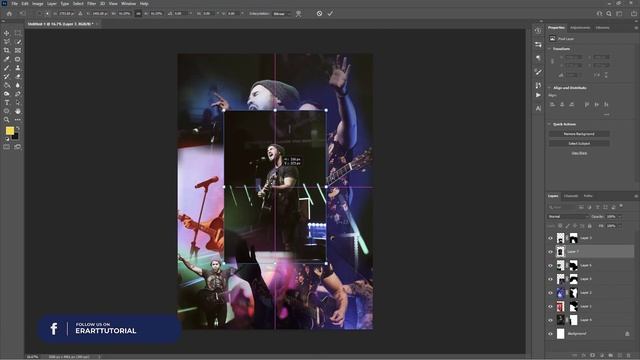Viewport: 640px width, 360px height.
Task: Click align left edges icon
Action: click(552, 104)
